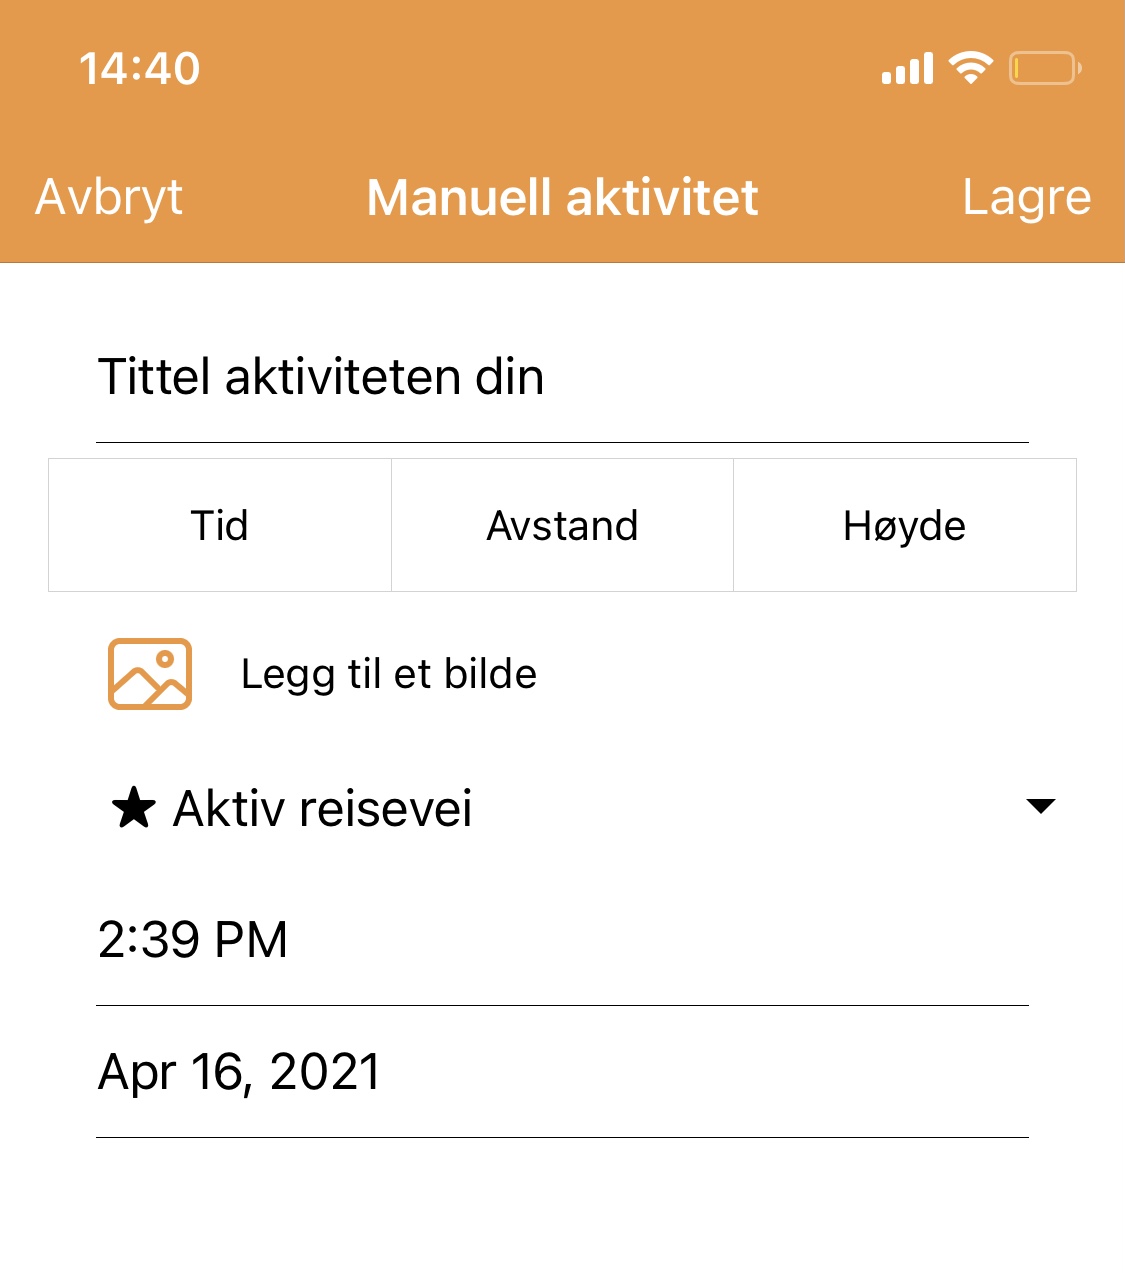Tap the image icon to add photo
The height and width of the screenshot is (1273, 1125).
tap(150, 674)
